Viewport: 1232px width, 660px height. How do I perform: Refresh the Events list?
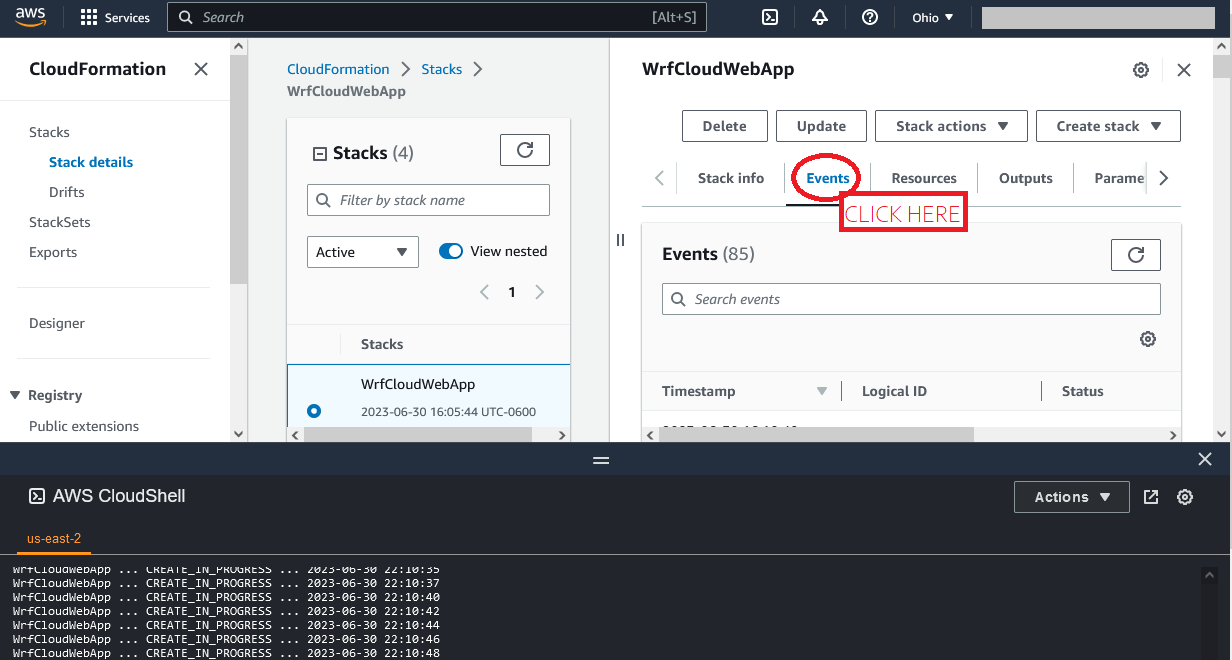tap(1136, 255)
